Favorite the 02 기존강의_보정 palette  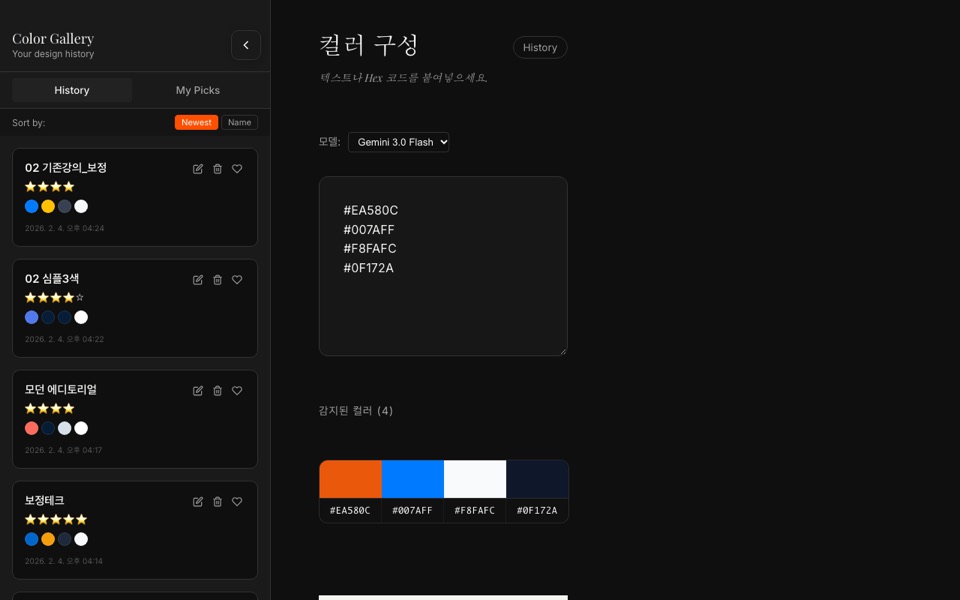[237, 169]
